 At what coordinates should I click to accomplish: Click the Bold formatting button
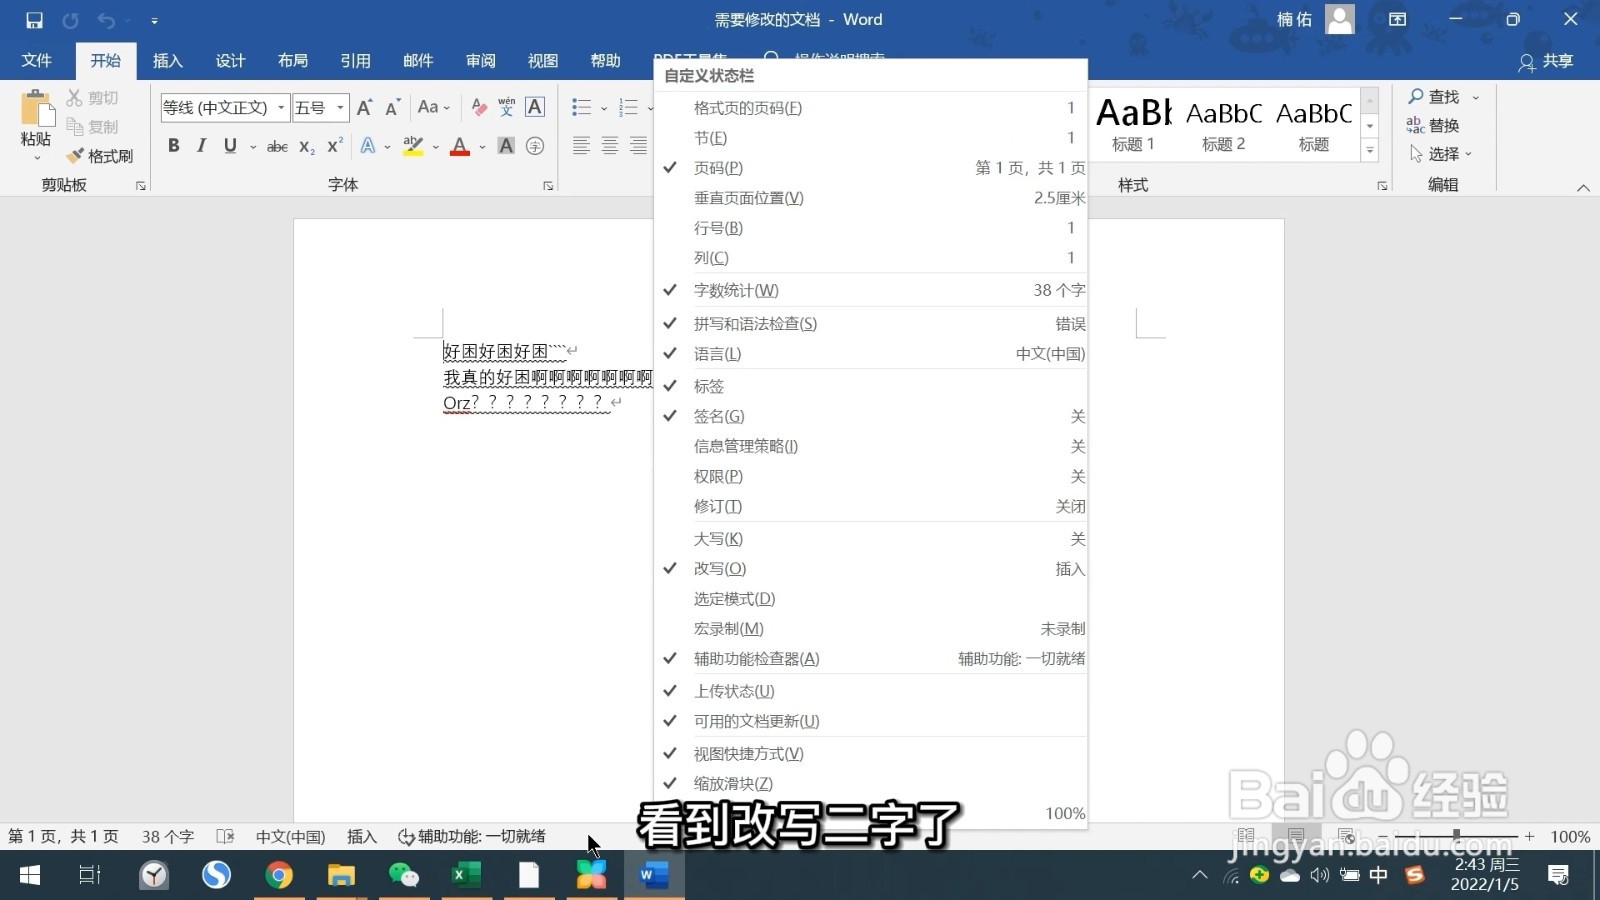coord(173,146)
